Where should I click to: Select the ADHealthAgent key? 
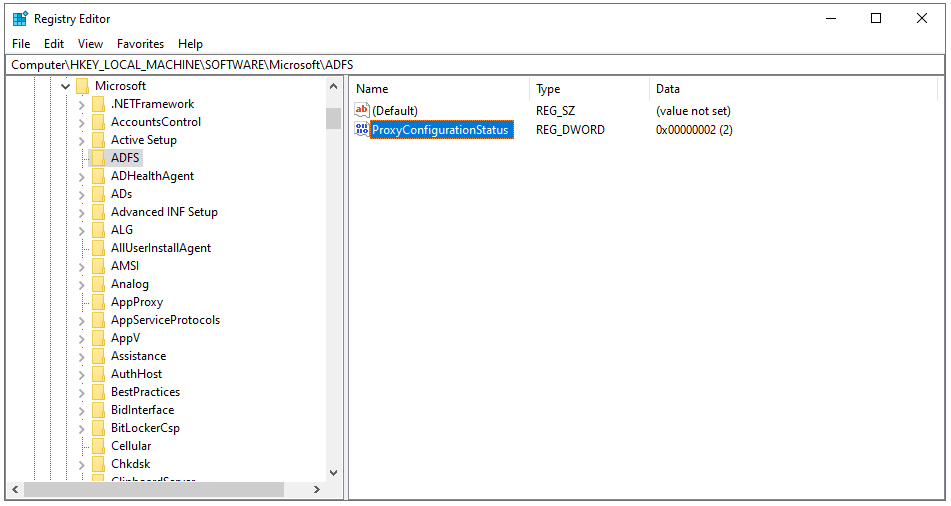pos(152,176)
